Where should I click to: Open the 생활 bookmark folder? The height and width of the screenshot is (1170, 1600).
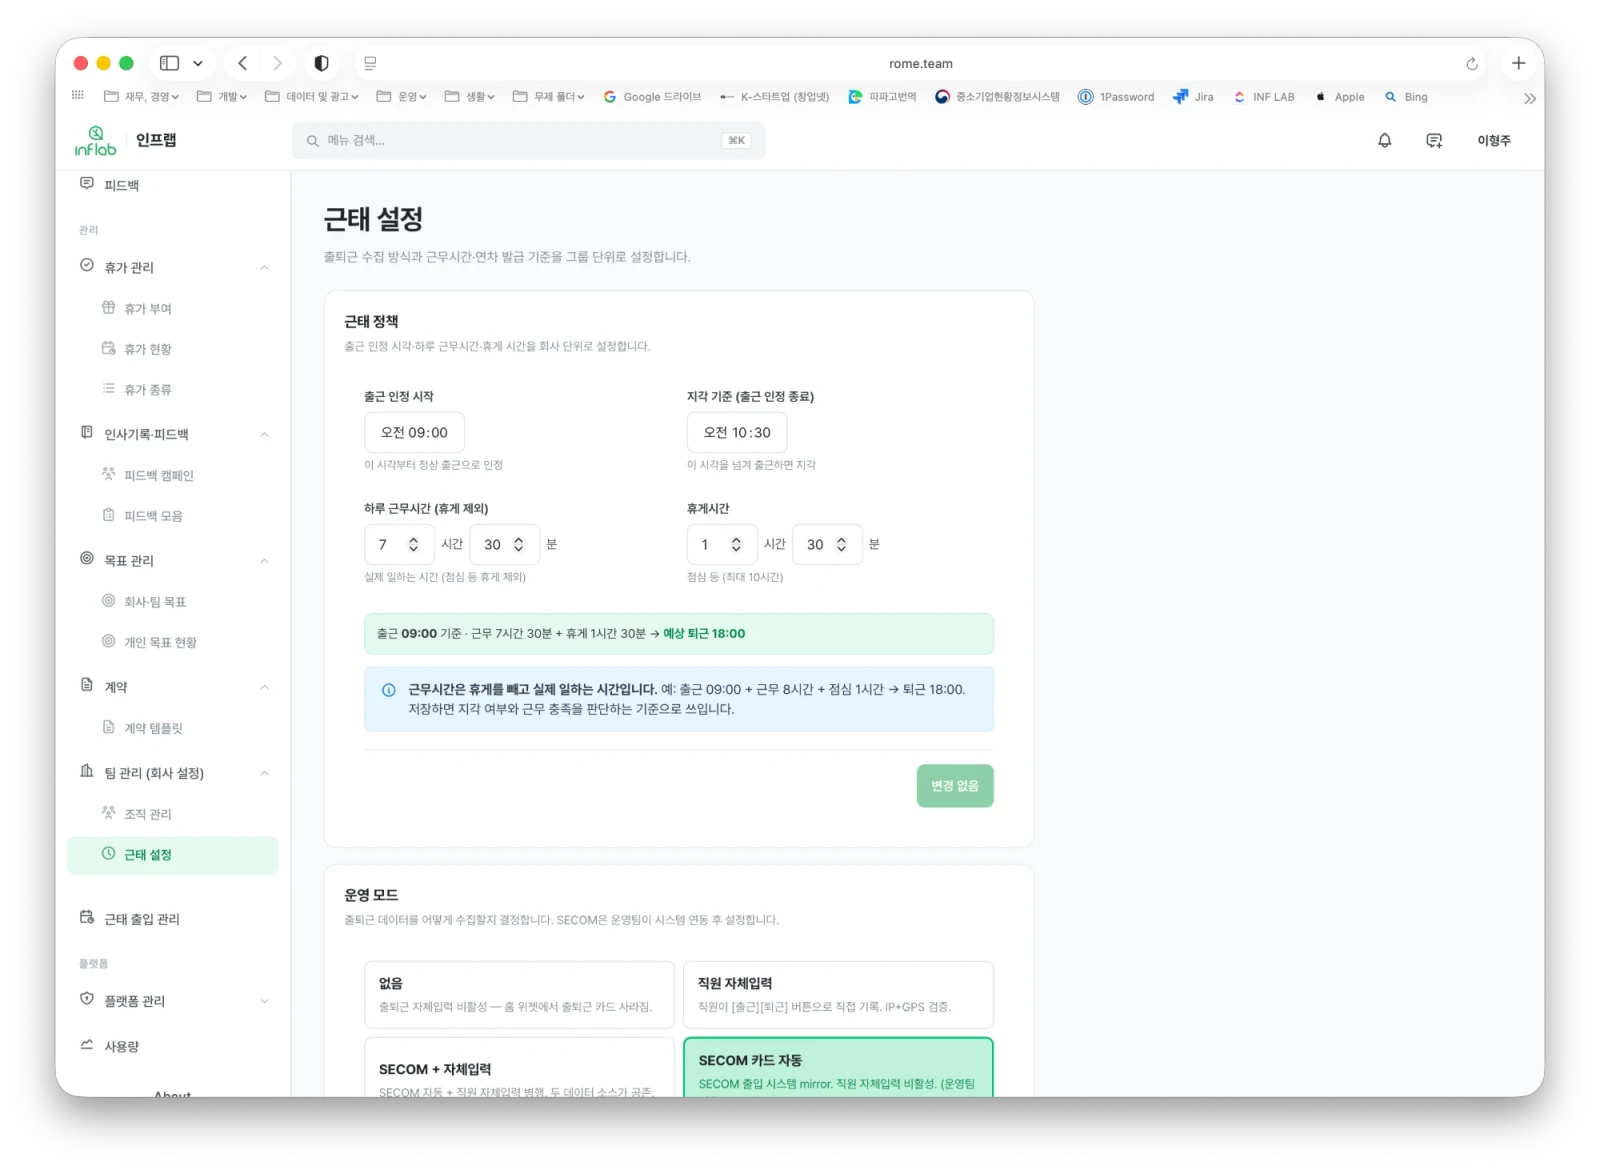[x=469, y=97]
